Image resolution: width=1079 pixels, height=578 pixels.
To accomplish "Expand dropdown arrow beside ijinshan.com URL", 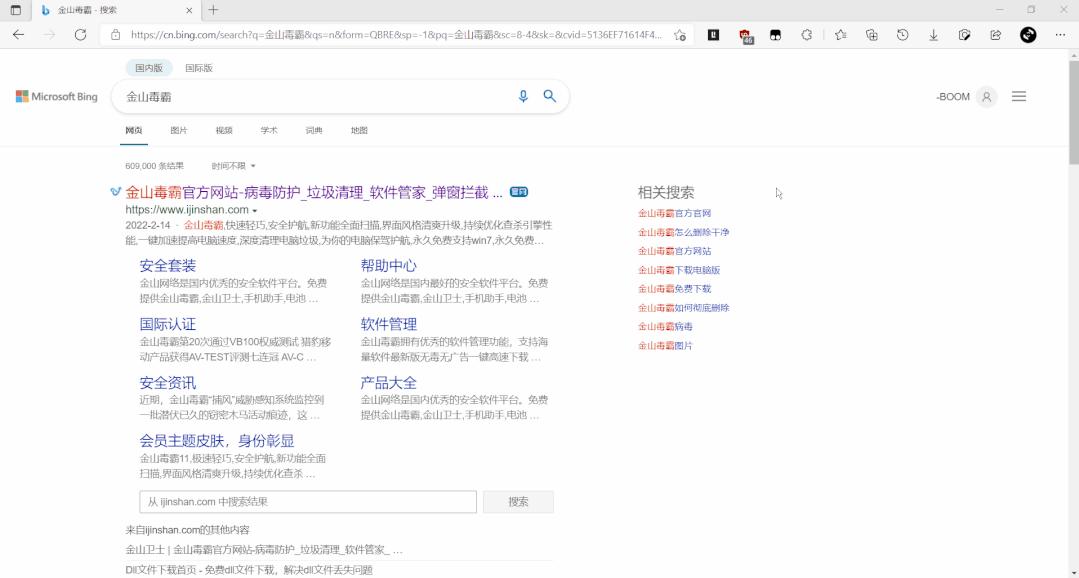I will click(255, 211).
